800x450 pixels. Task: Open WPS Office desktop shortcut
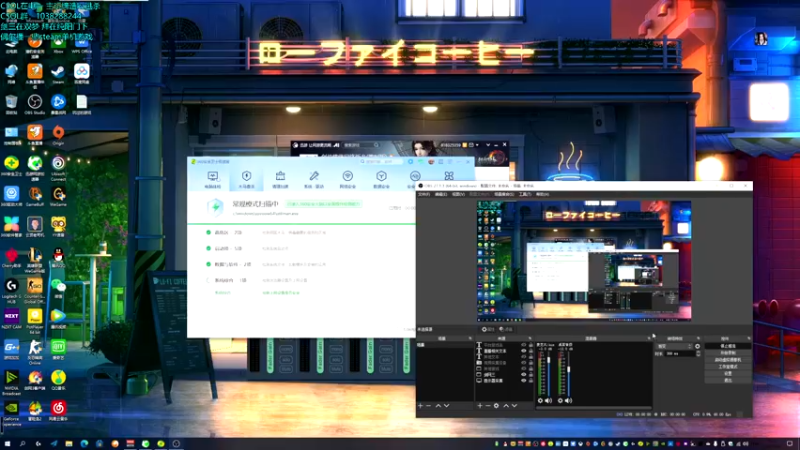tap(82, 45)
